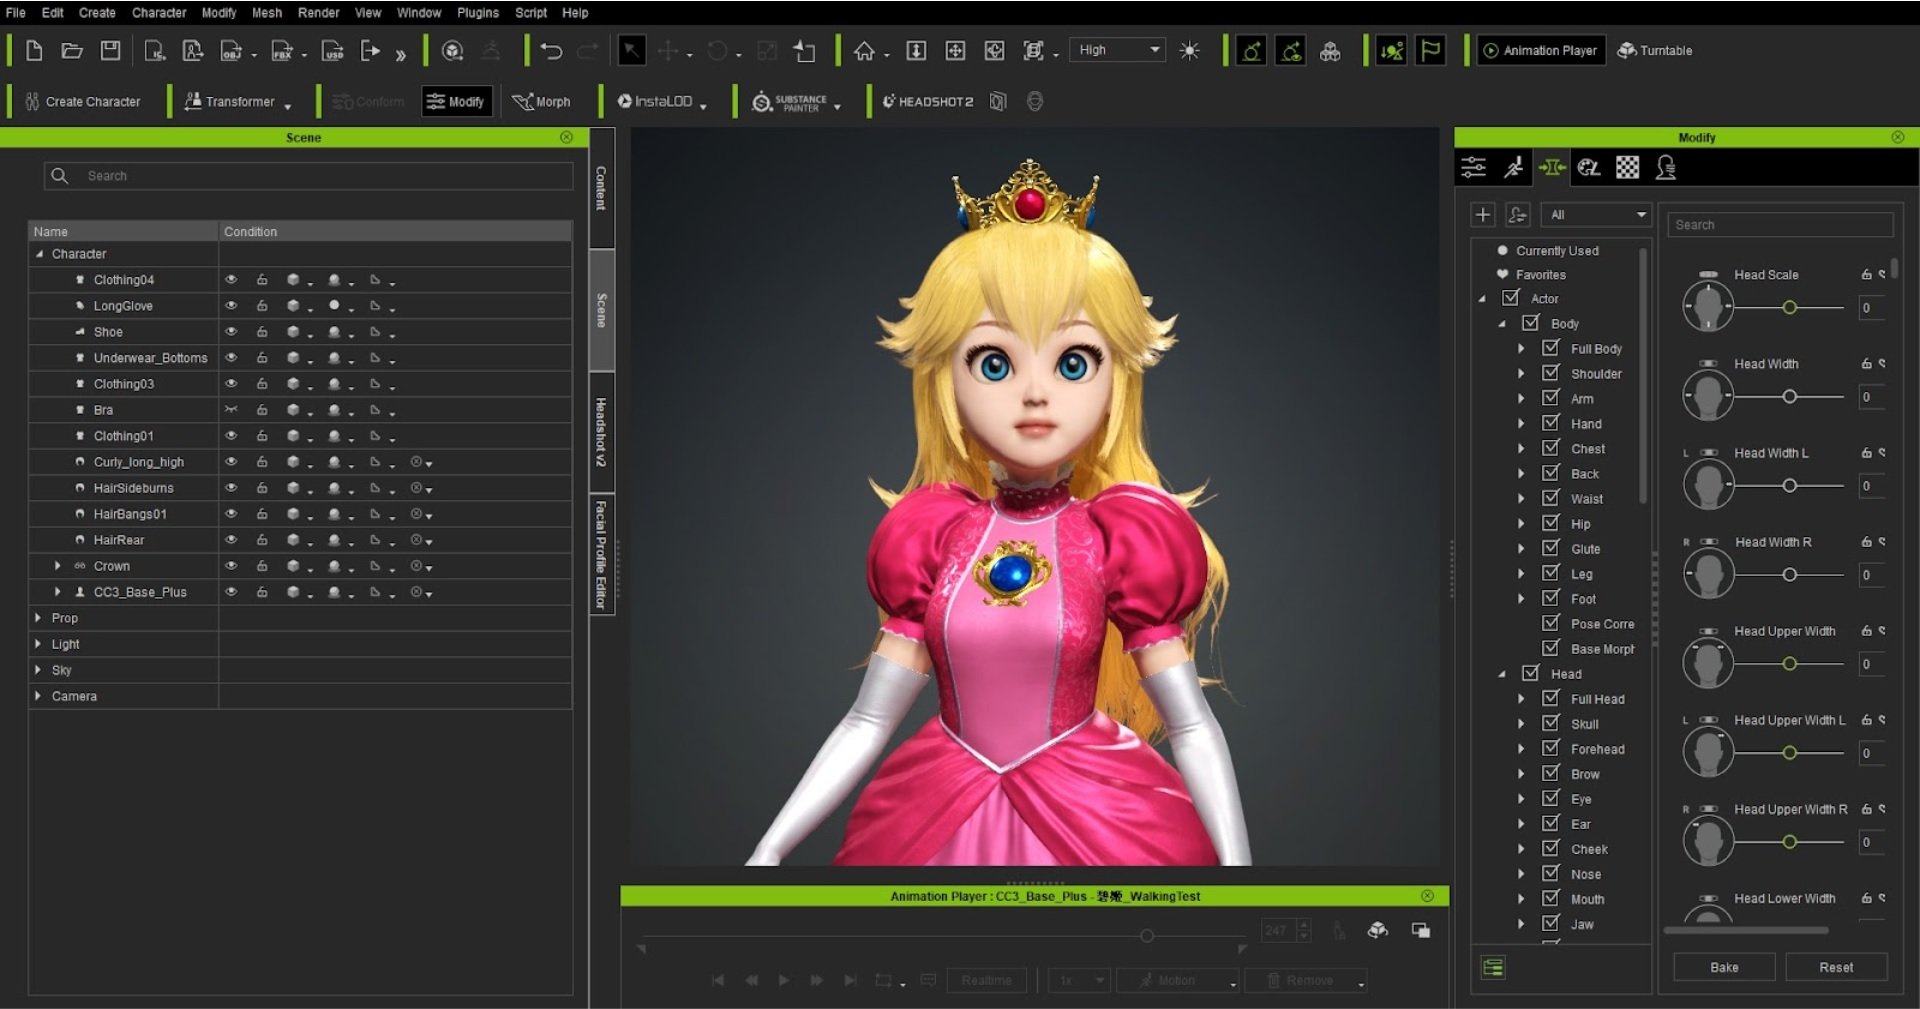Uncheck the Full Body morph category

click(1551, 348)
